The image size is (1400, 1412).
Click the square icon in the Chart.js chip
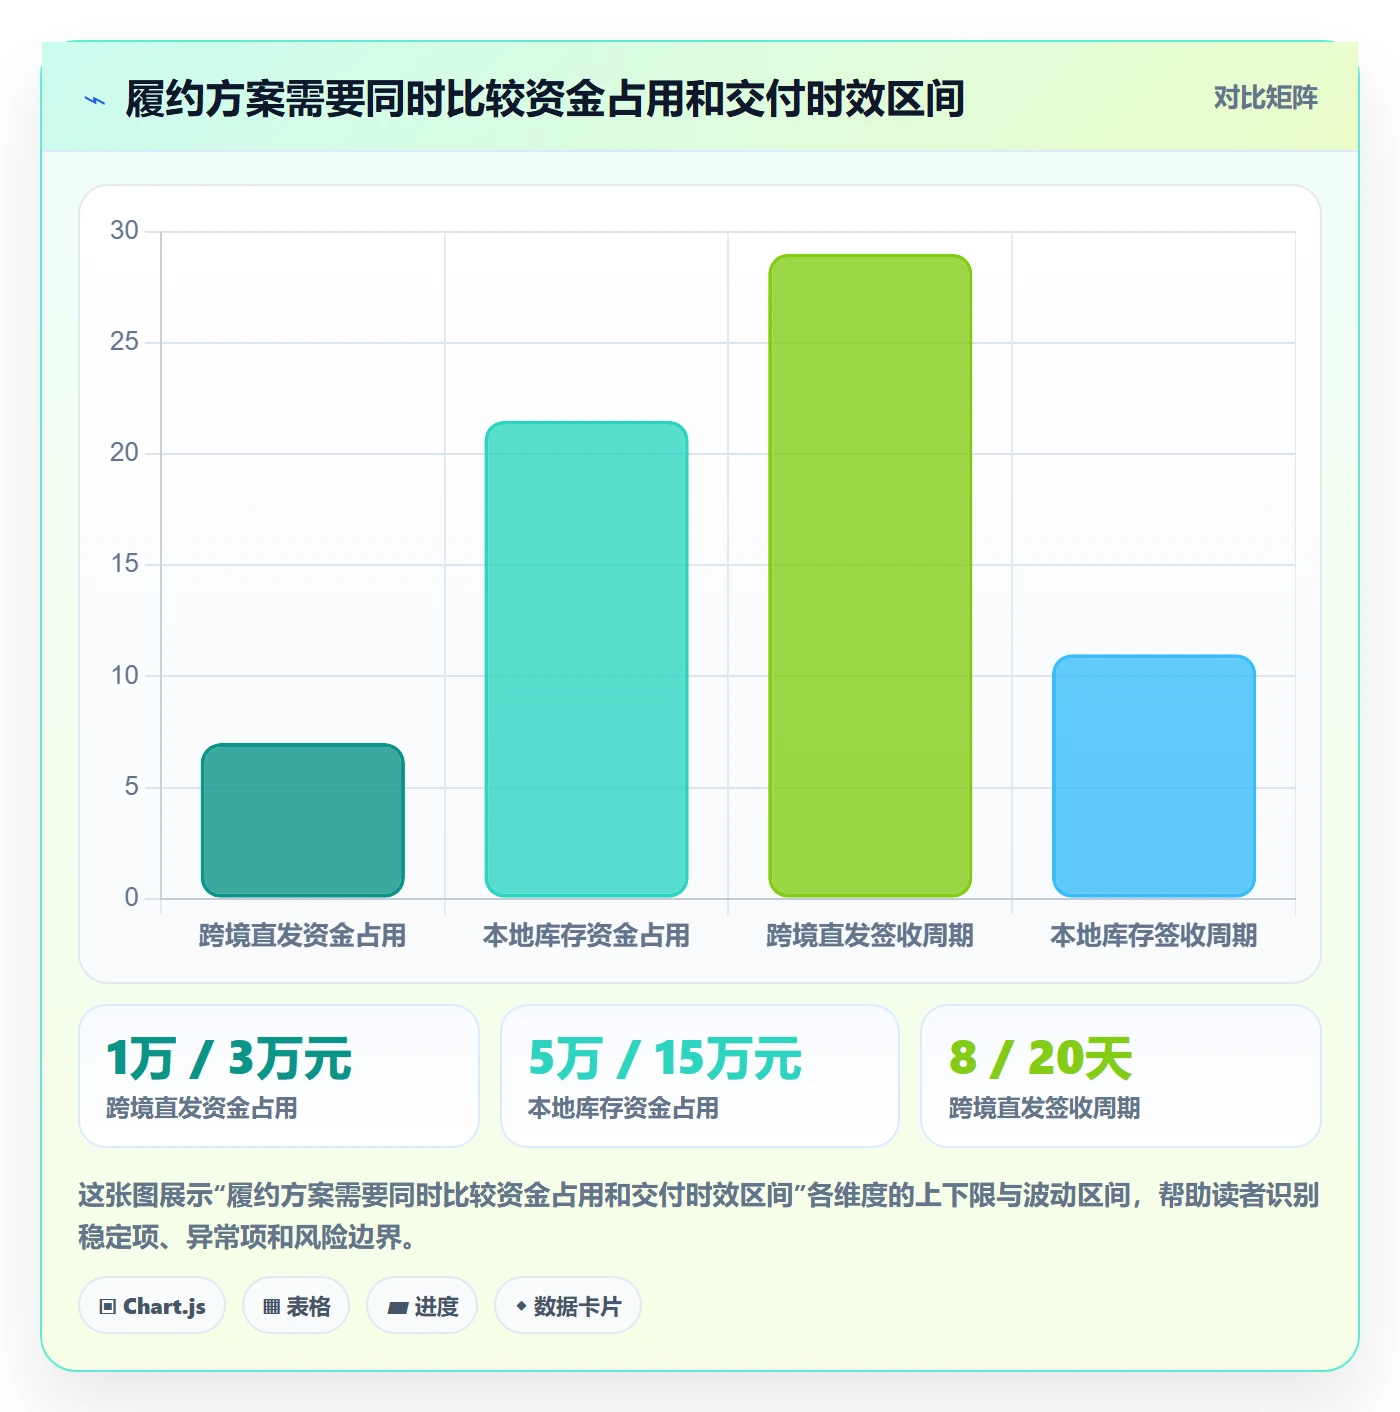coord(108,1307)
